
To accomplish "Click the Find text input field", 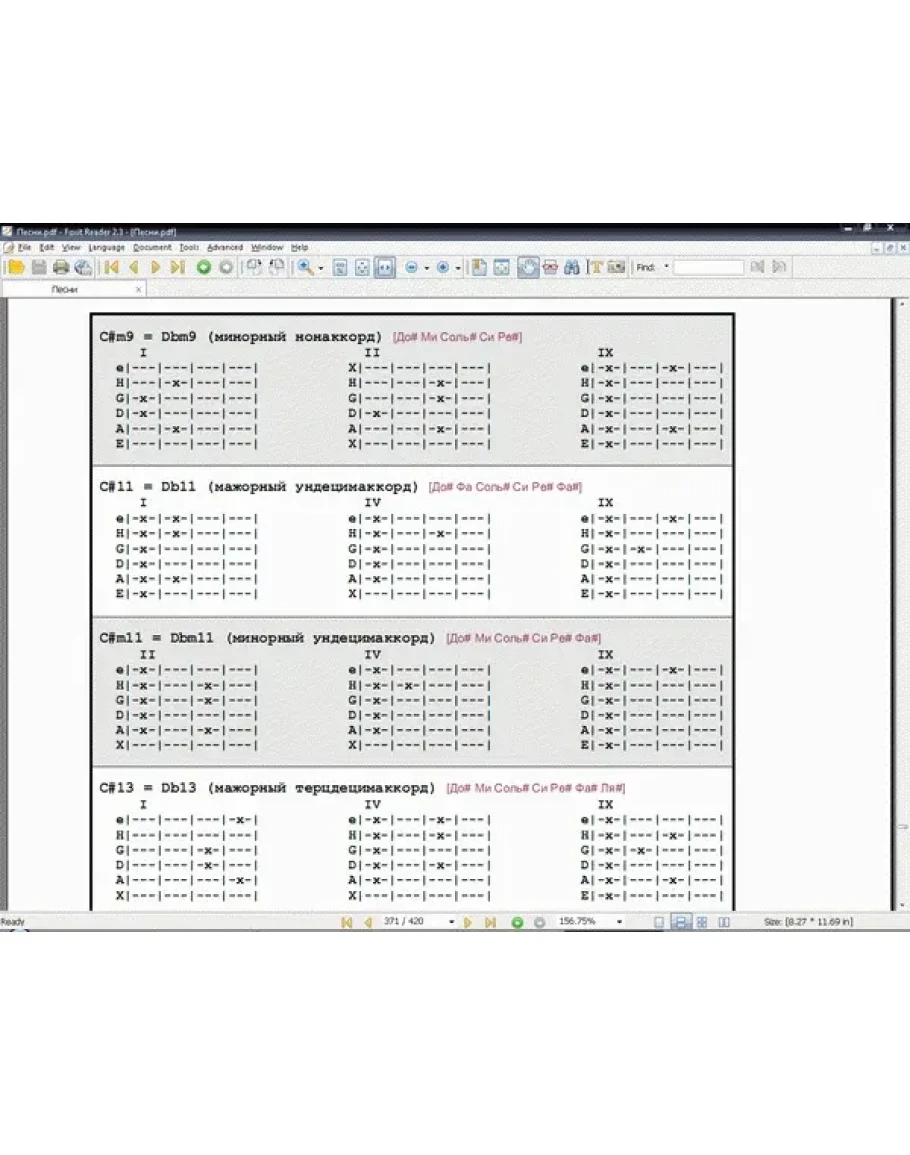I will click(708, 267).
